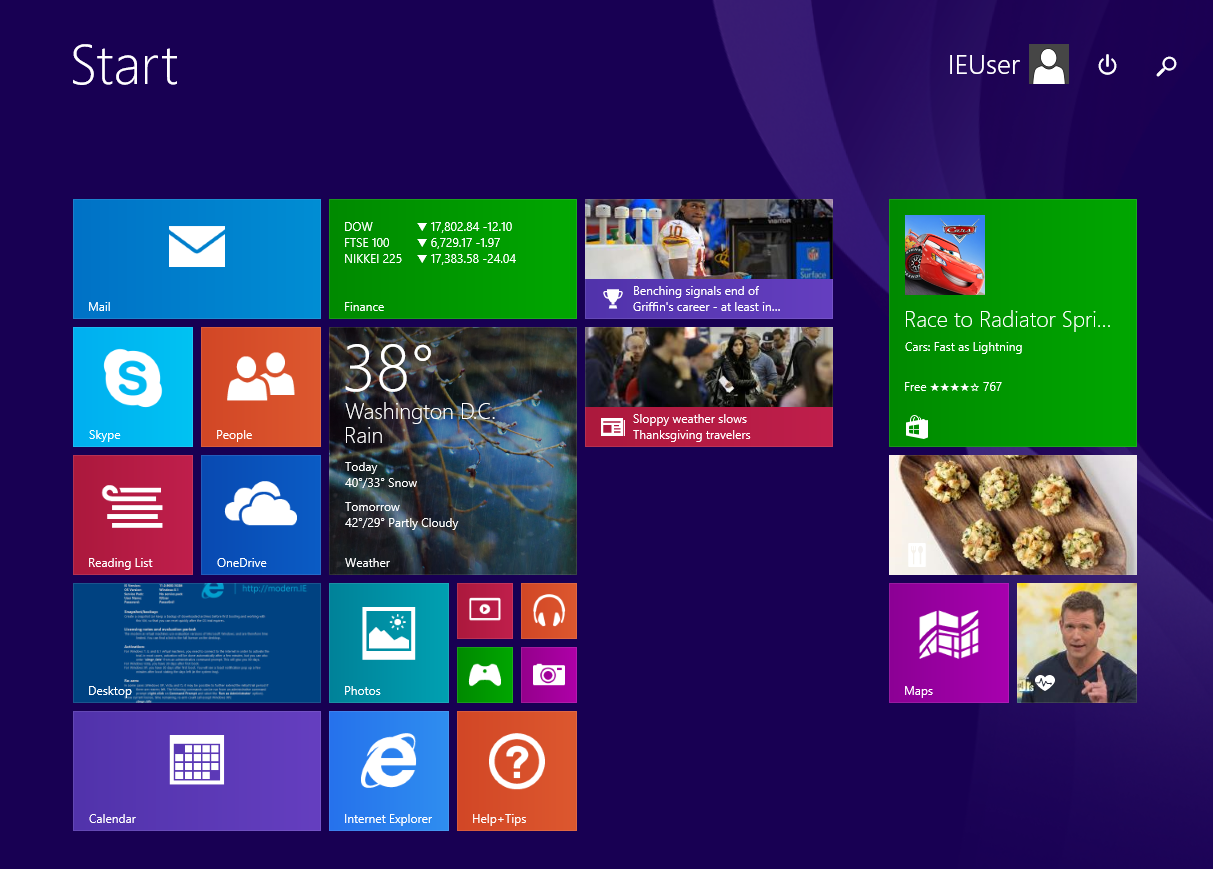
Task: Launch the Mail app
Action: [x=196, y=258]
